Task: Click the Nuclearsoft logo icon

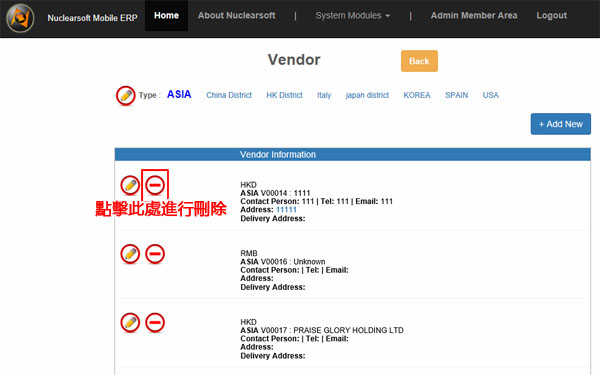Action: (x=20, y=18)
